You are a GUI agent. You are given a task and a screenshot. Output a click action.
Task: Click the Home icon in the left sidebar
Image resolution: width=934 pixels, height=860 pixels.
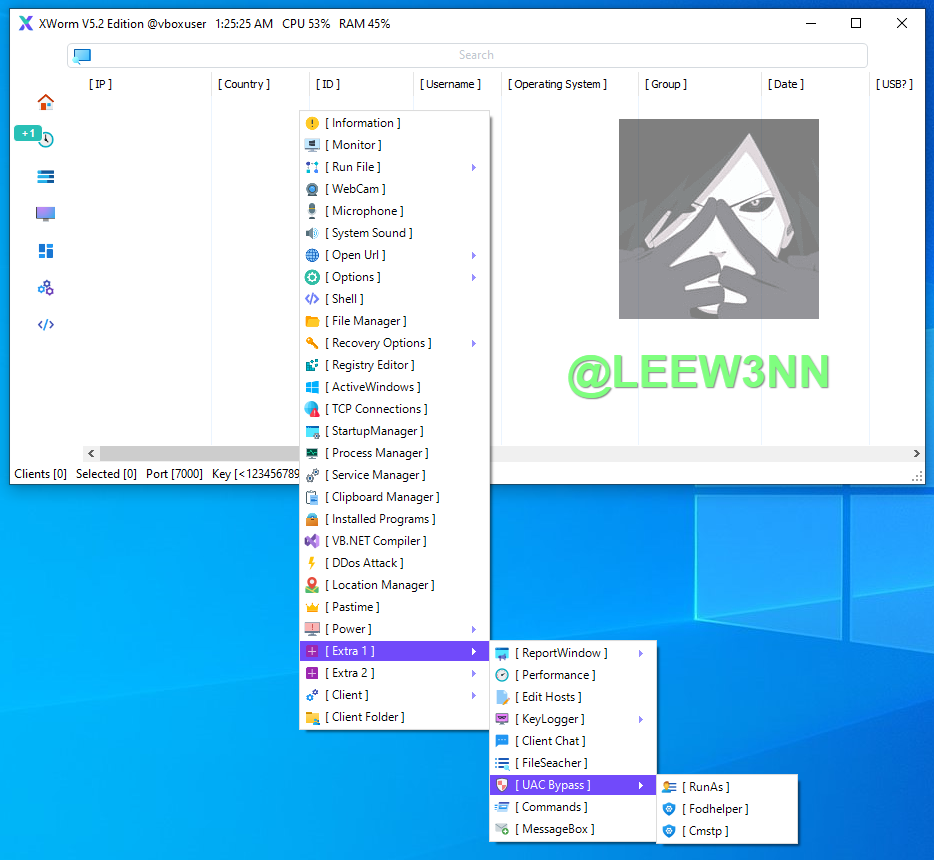pyautogui.click(x=45, y=102)
